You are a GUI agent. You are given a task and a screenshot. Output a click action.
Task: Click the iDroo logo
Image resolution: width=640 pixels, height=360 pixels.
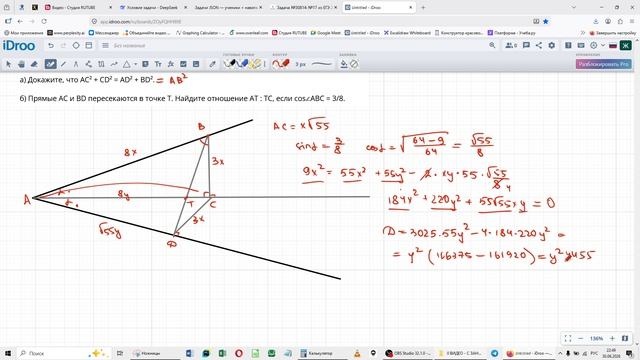(19, 46)
